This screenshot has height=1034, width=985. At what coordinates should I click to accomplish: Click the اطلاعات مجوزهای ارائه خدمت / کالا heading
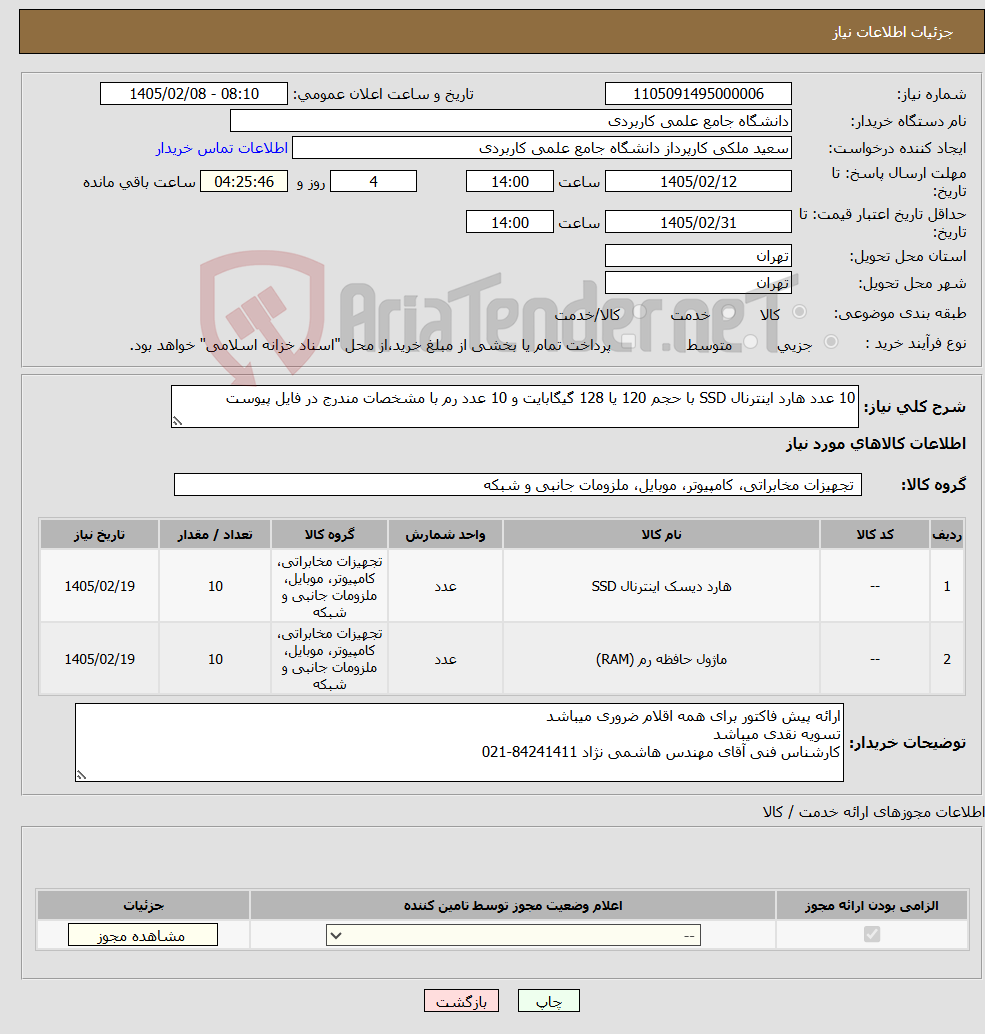[x=873, y=812]
